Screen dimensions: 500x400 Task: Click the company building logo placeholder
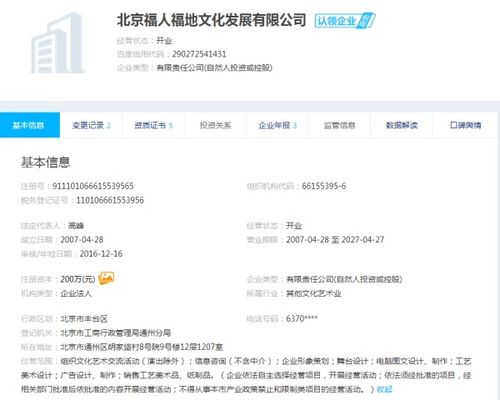57,43
